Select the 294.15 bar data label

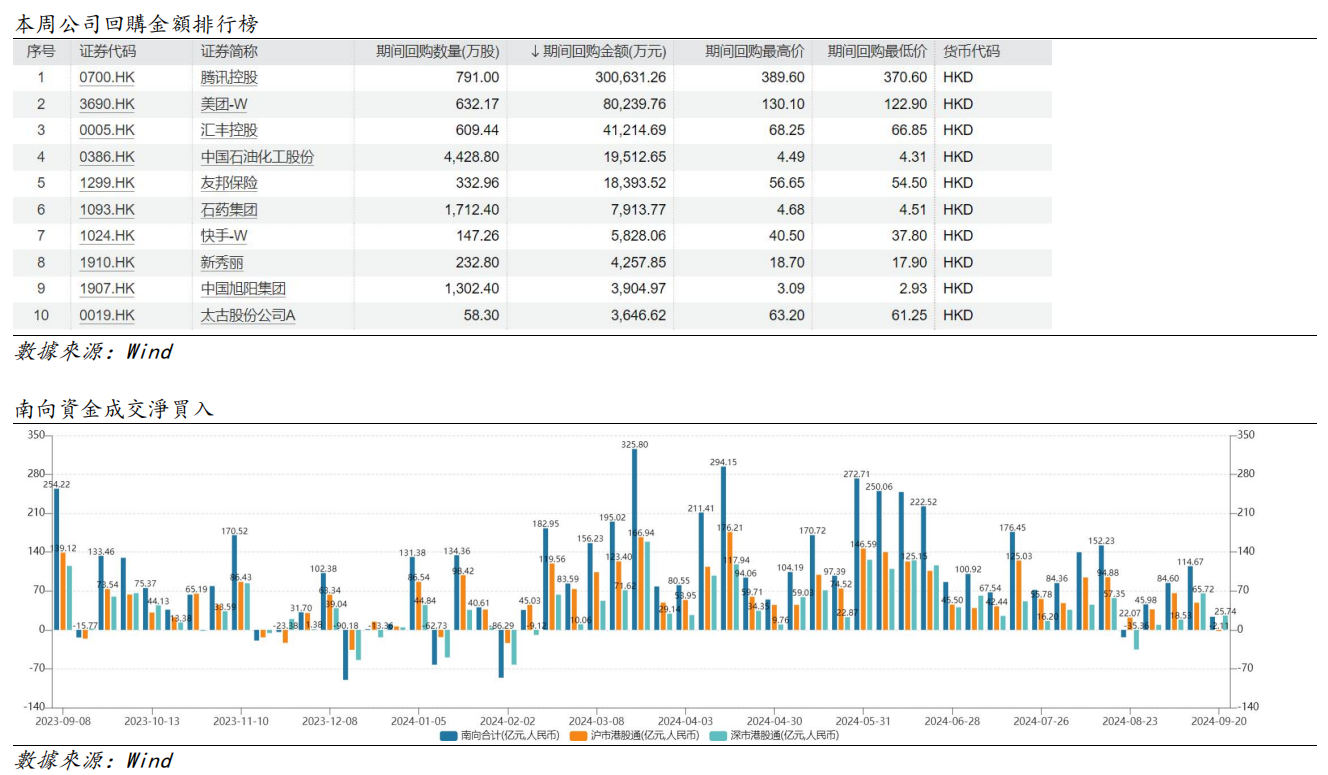(x=723, y=462)
